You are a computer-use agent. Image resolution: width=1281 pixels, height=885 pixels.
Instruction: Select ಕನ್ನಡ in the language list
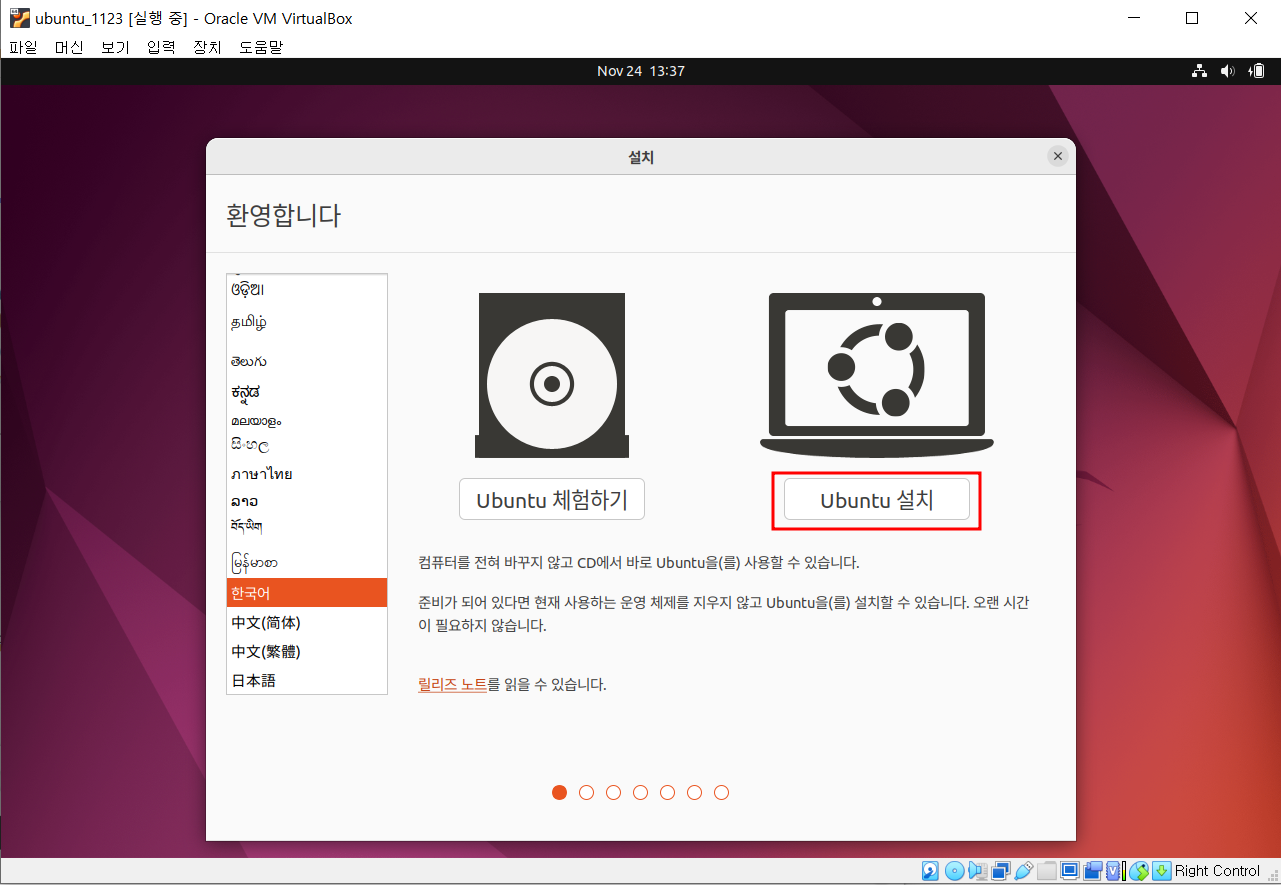[307, 392]
